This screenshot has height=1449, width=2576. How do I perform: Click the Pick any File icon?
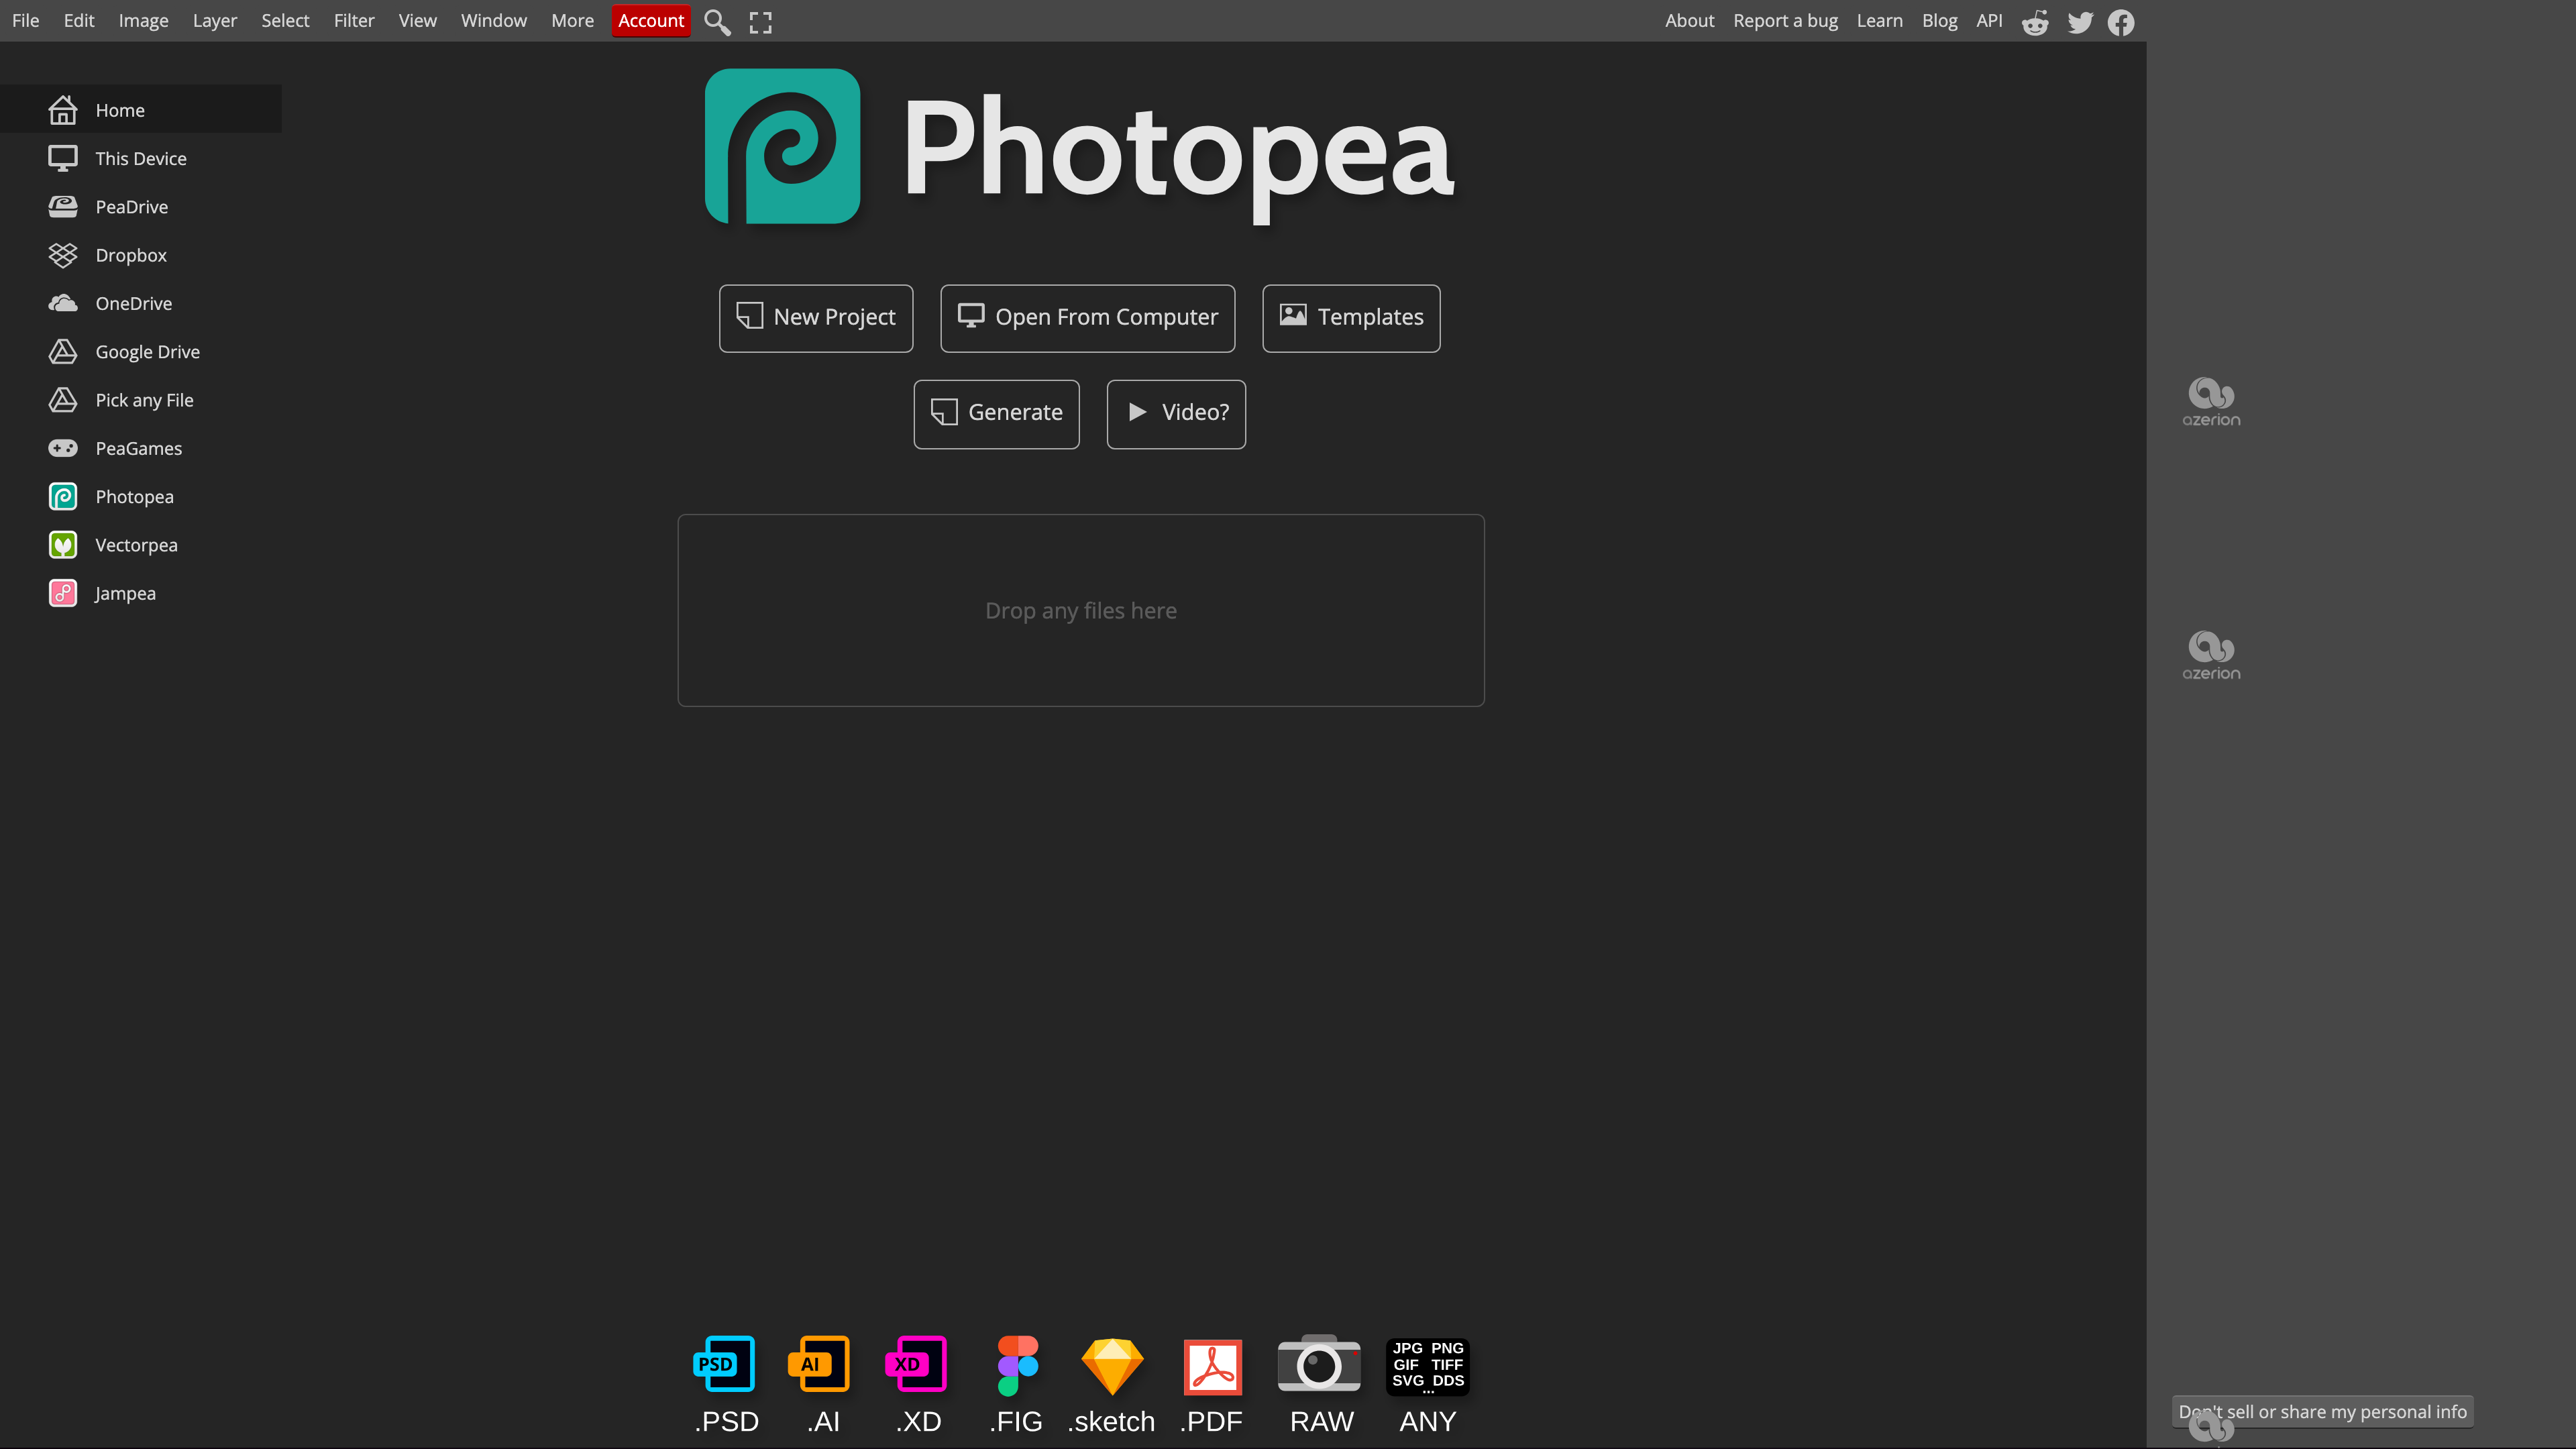(x=63, y=400)
